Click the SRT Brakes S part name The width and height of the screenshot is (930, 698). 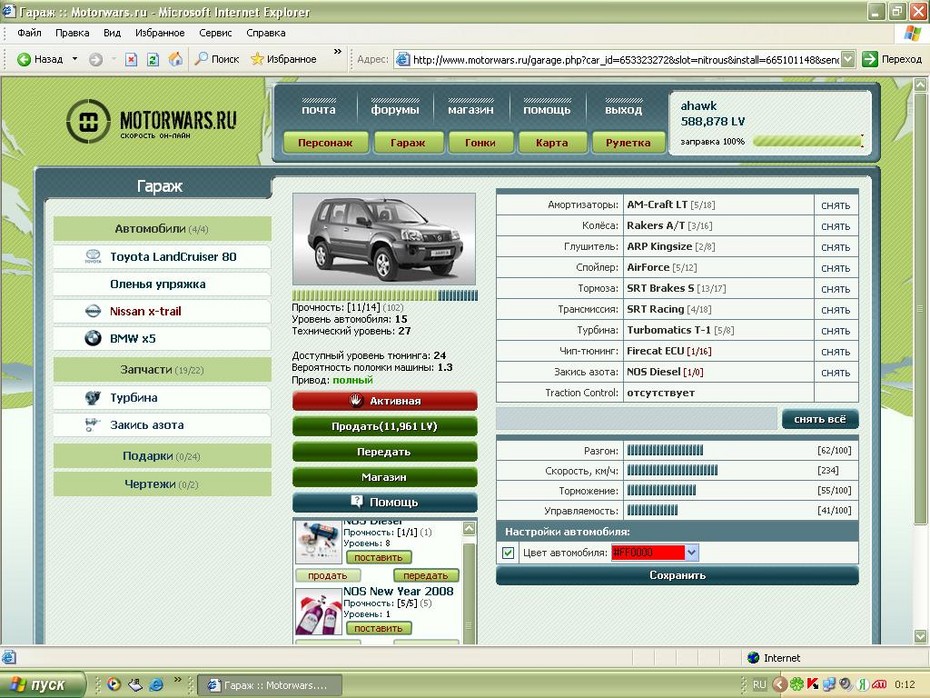click(660, 288)
